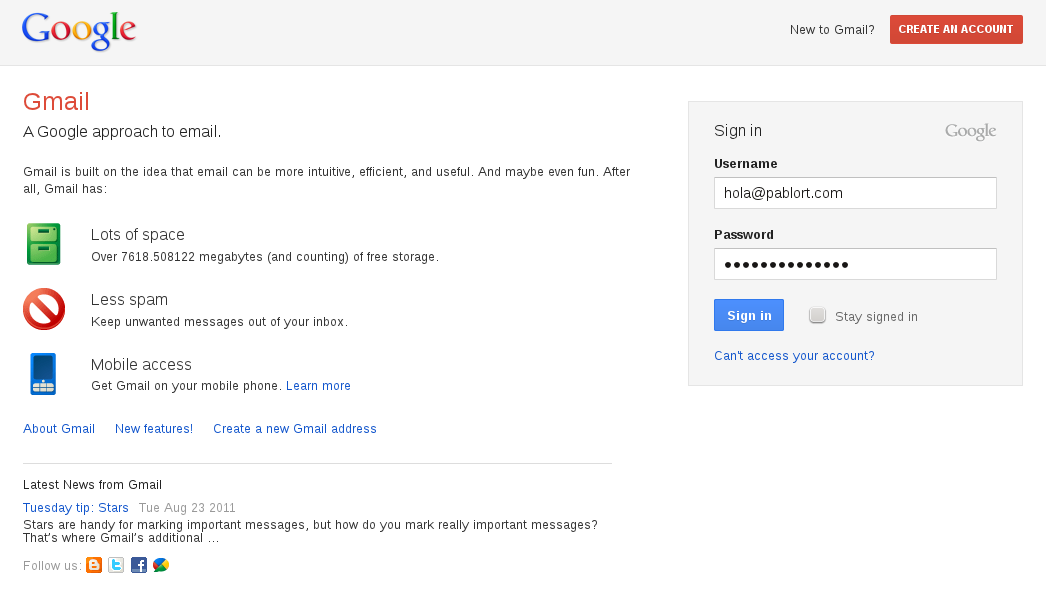1048x596 pixels.
Task: Open the About Gmail link
Action: pos(59,429)
